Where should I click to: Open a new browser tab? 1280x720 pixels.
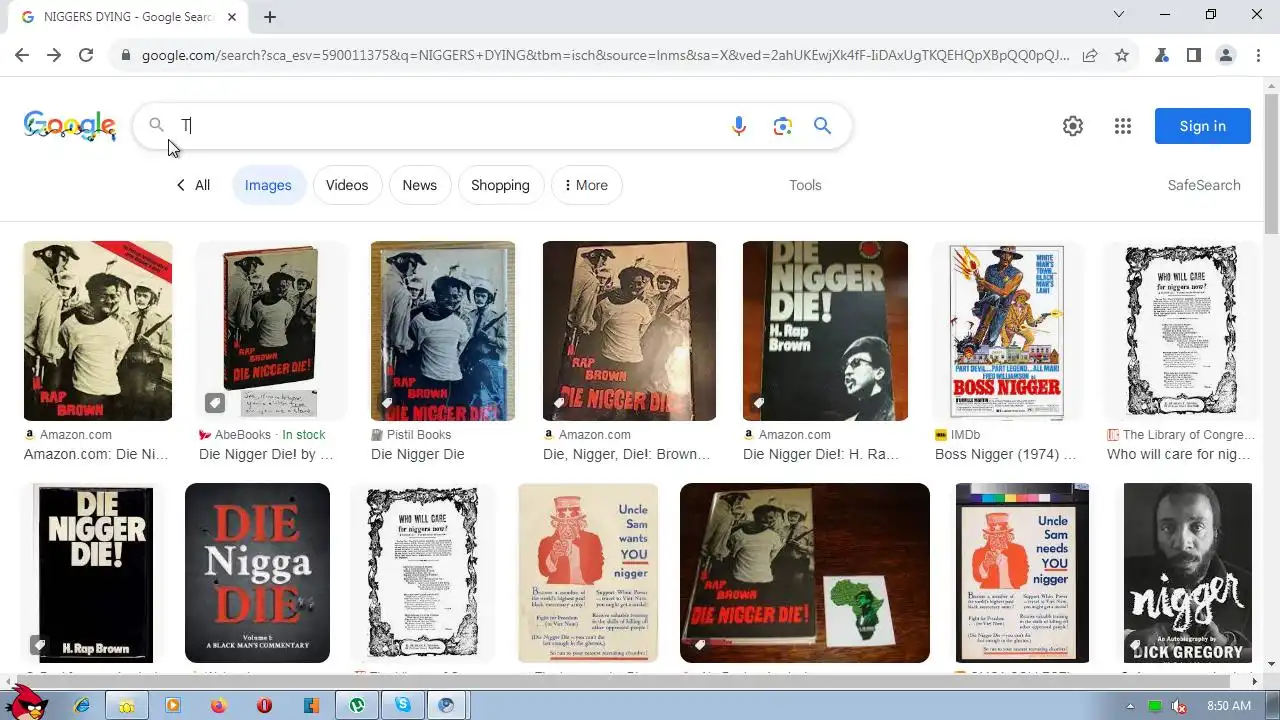pyautogui.click(x=270, y=16)
